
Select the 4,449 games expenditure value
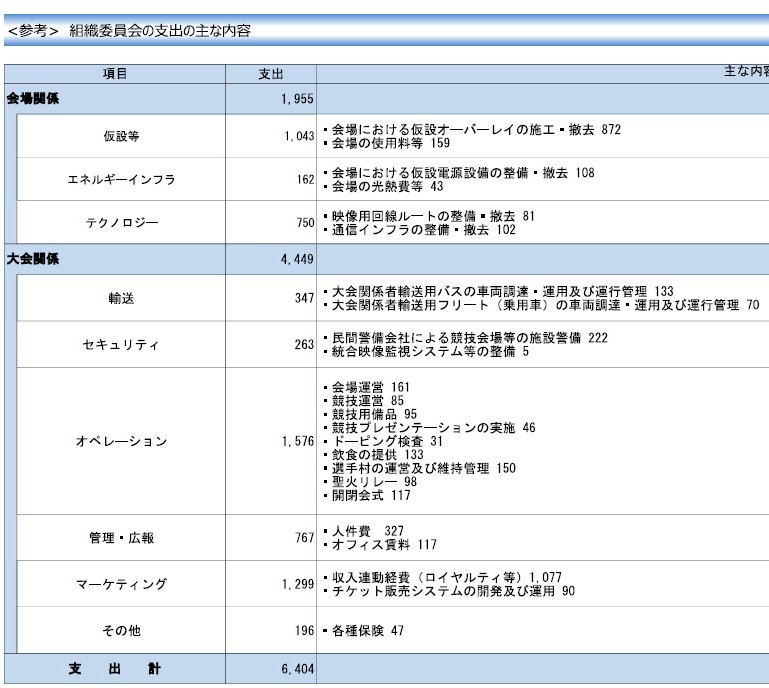click(299, 260)
